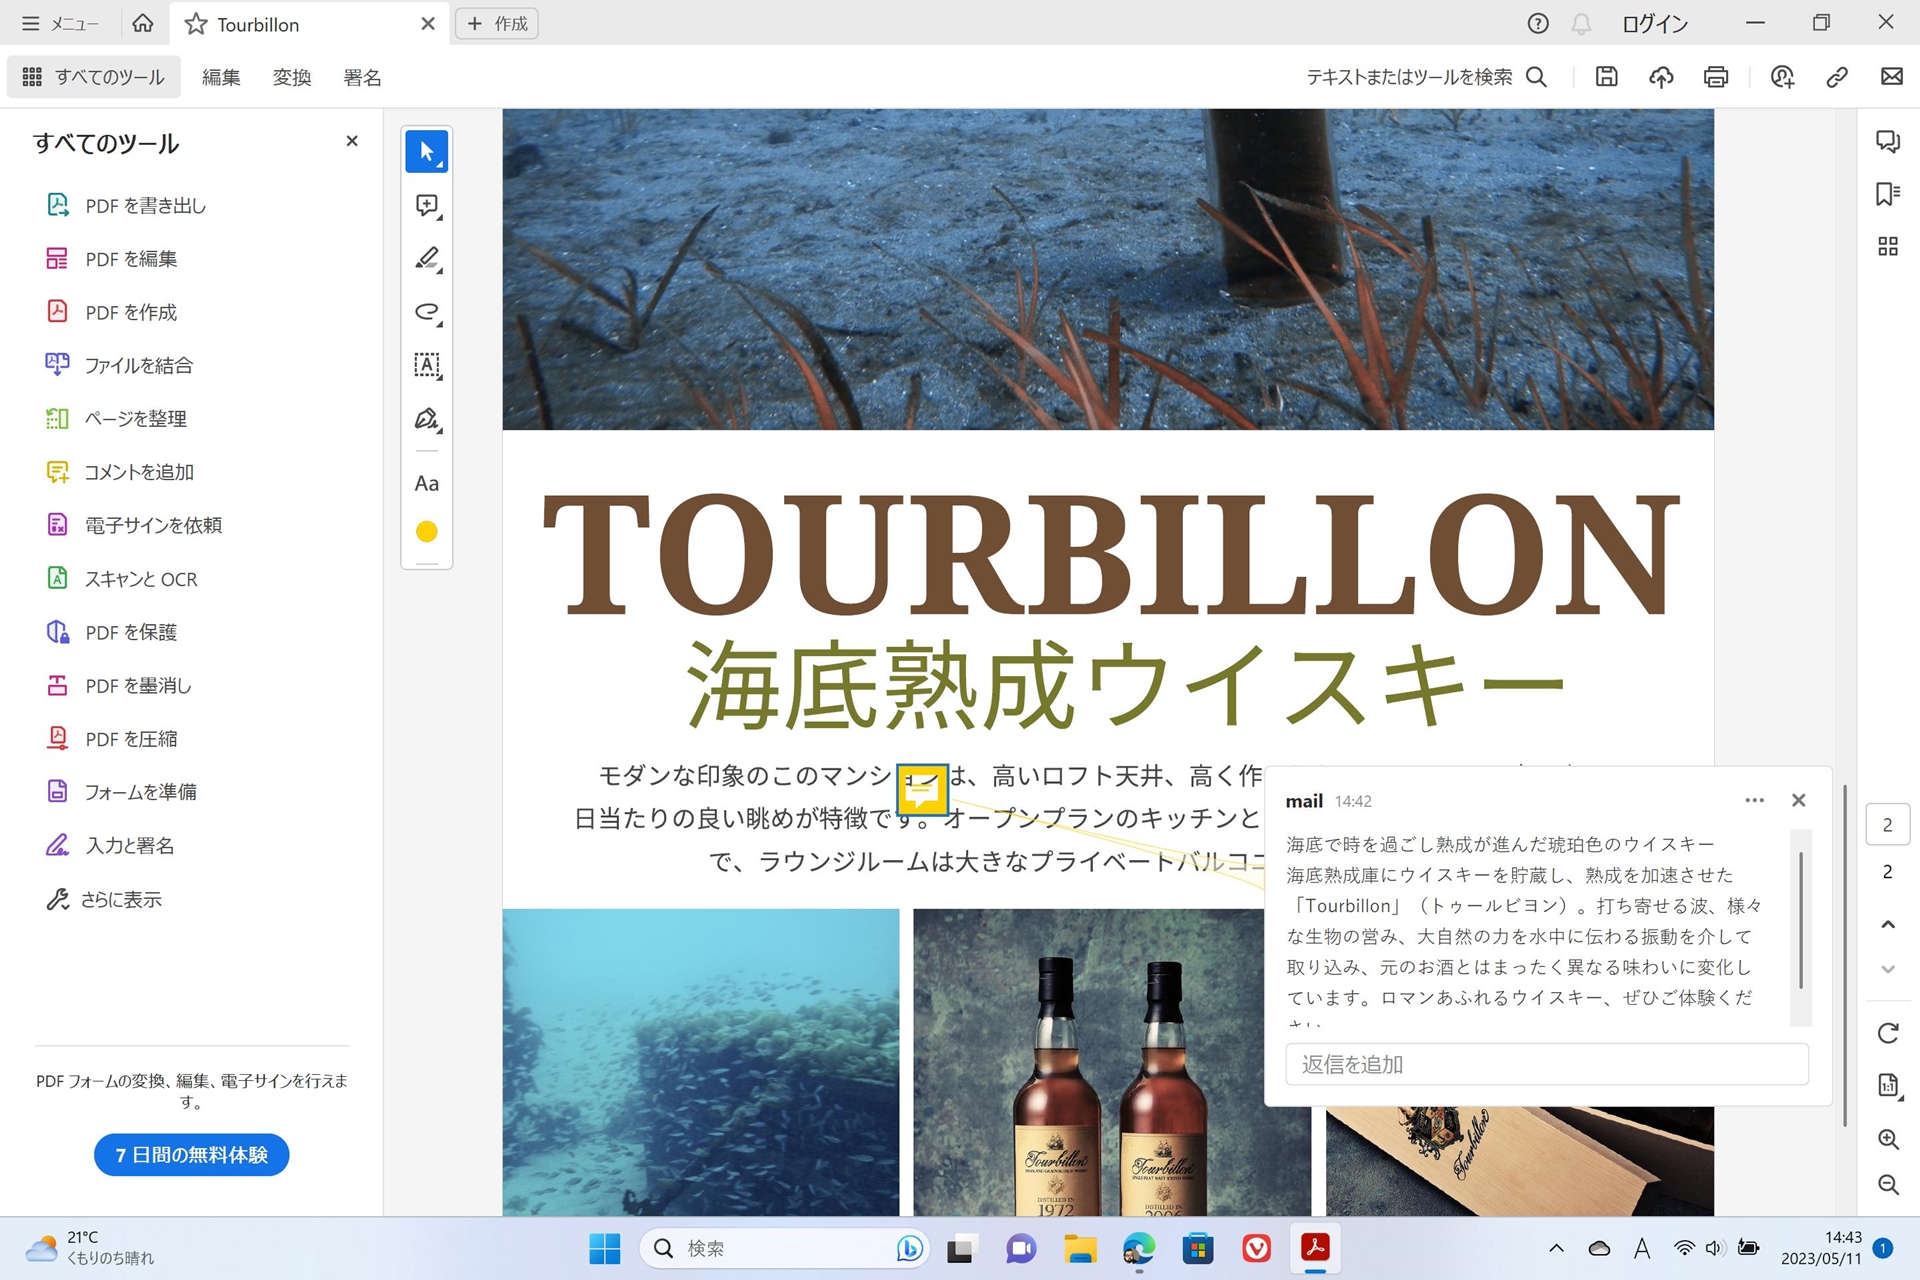This screenshot has height=1280, width=1920.
Task: Print the PDF document
Action: pyautogui.click(x=1714, y=77)
